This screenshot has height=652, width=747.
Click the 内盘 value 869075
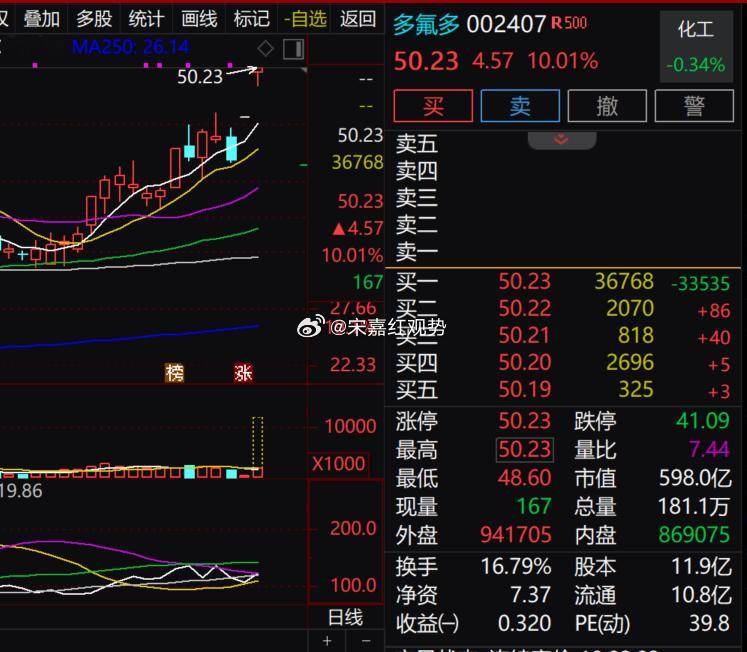pos(694,535)
